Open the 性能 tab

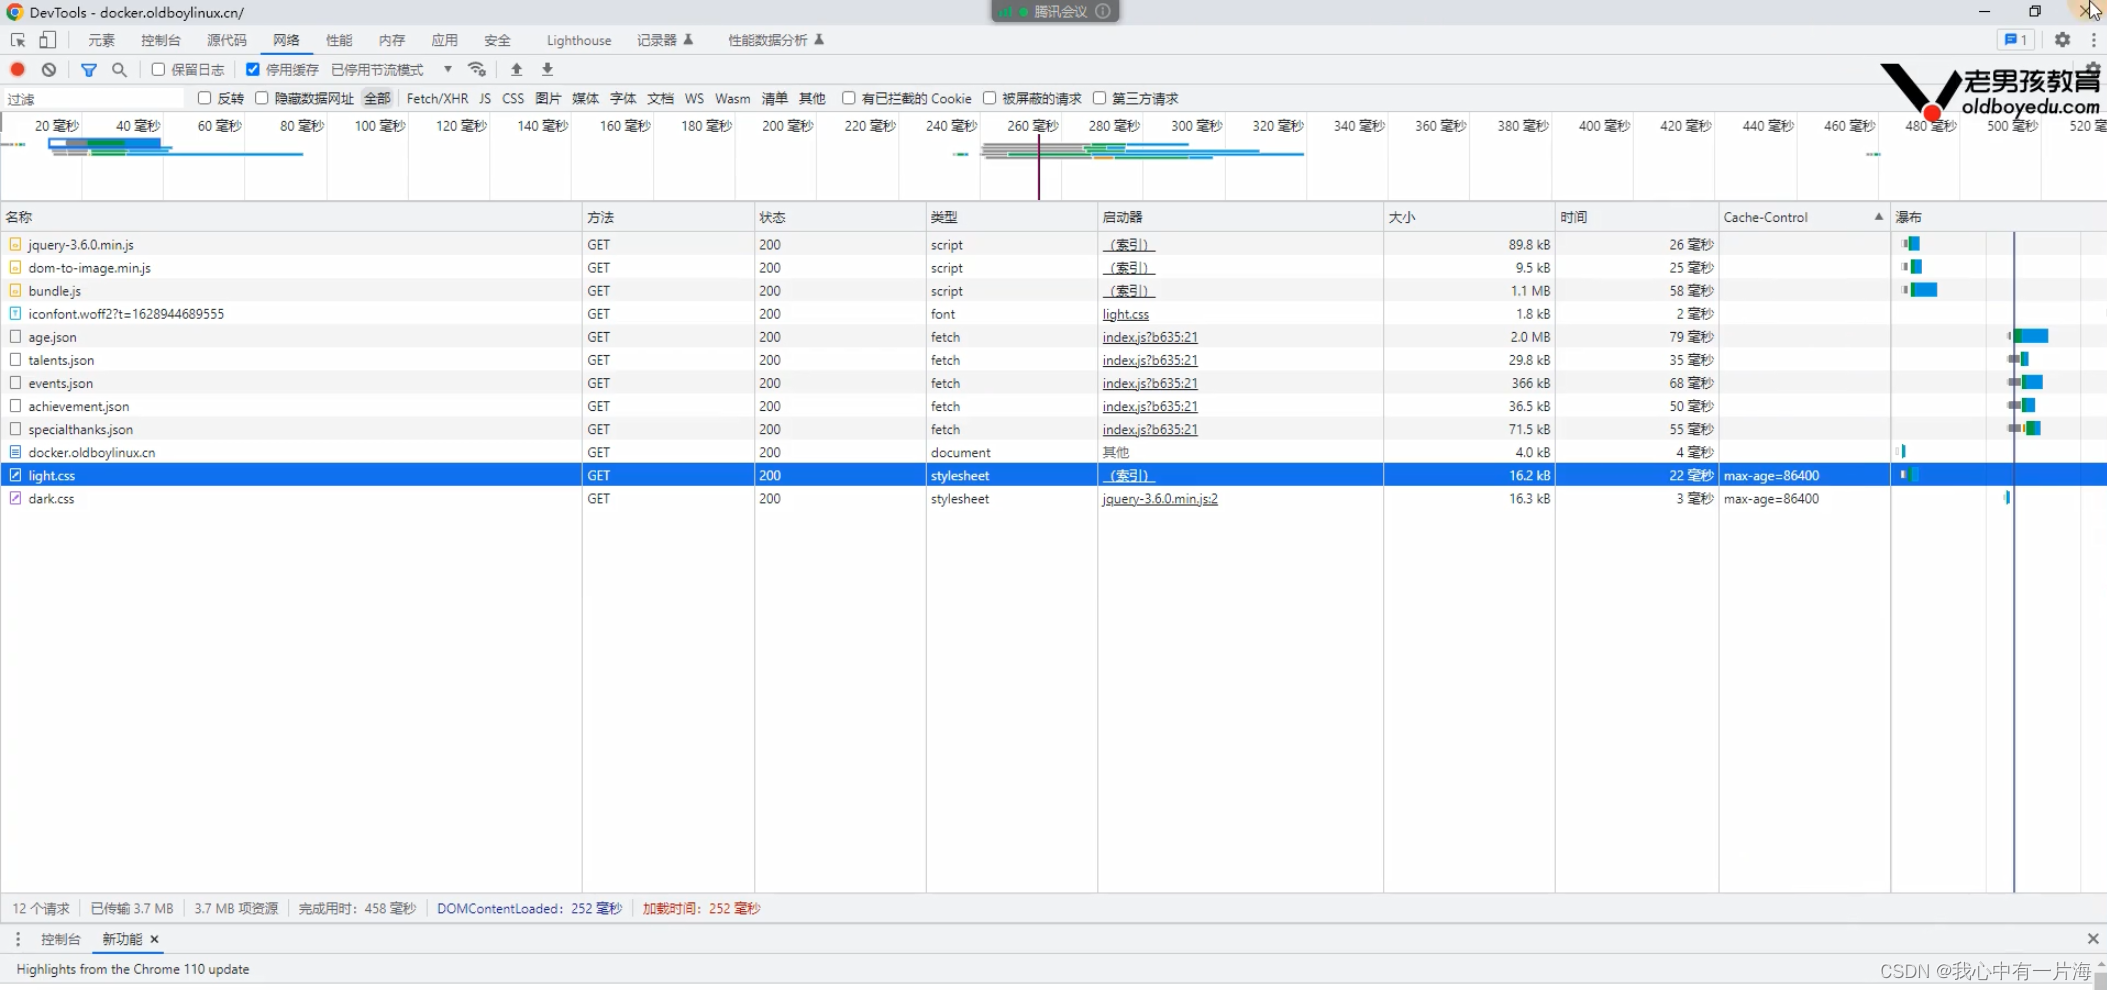pyautogui.click(x=339, y=40)
